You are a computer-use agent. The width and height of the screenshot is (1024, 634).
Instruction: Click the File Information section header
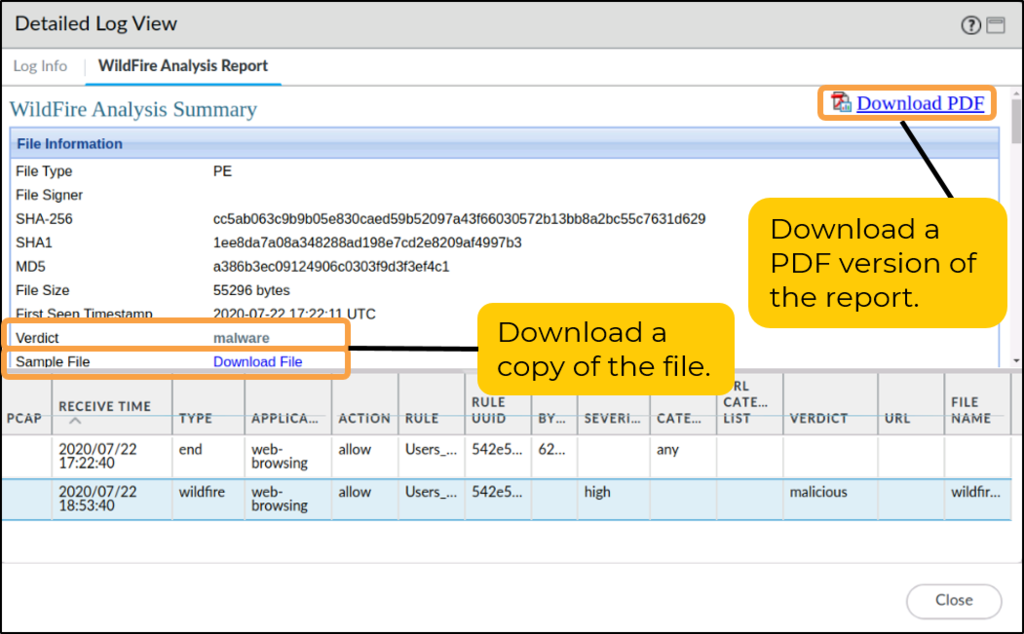[x=504, y=144]
